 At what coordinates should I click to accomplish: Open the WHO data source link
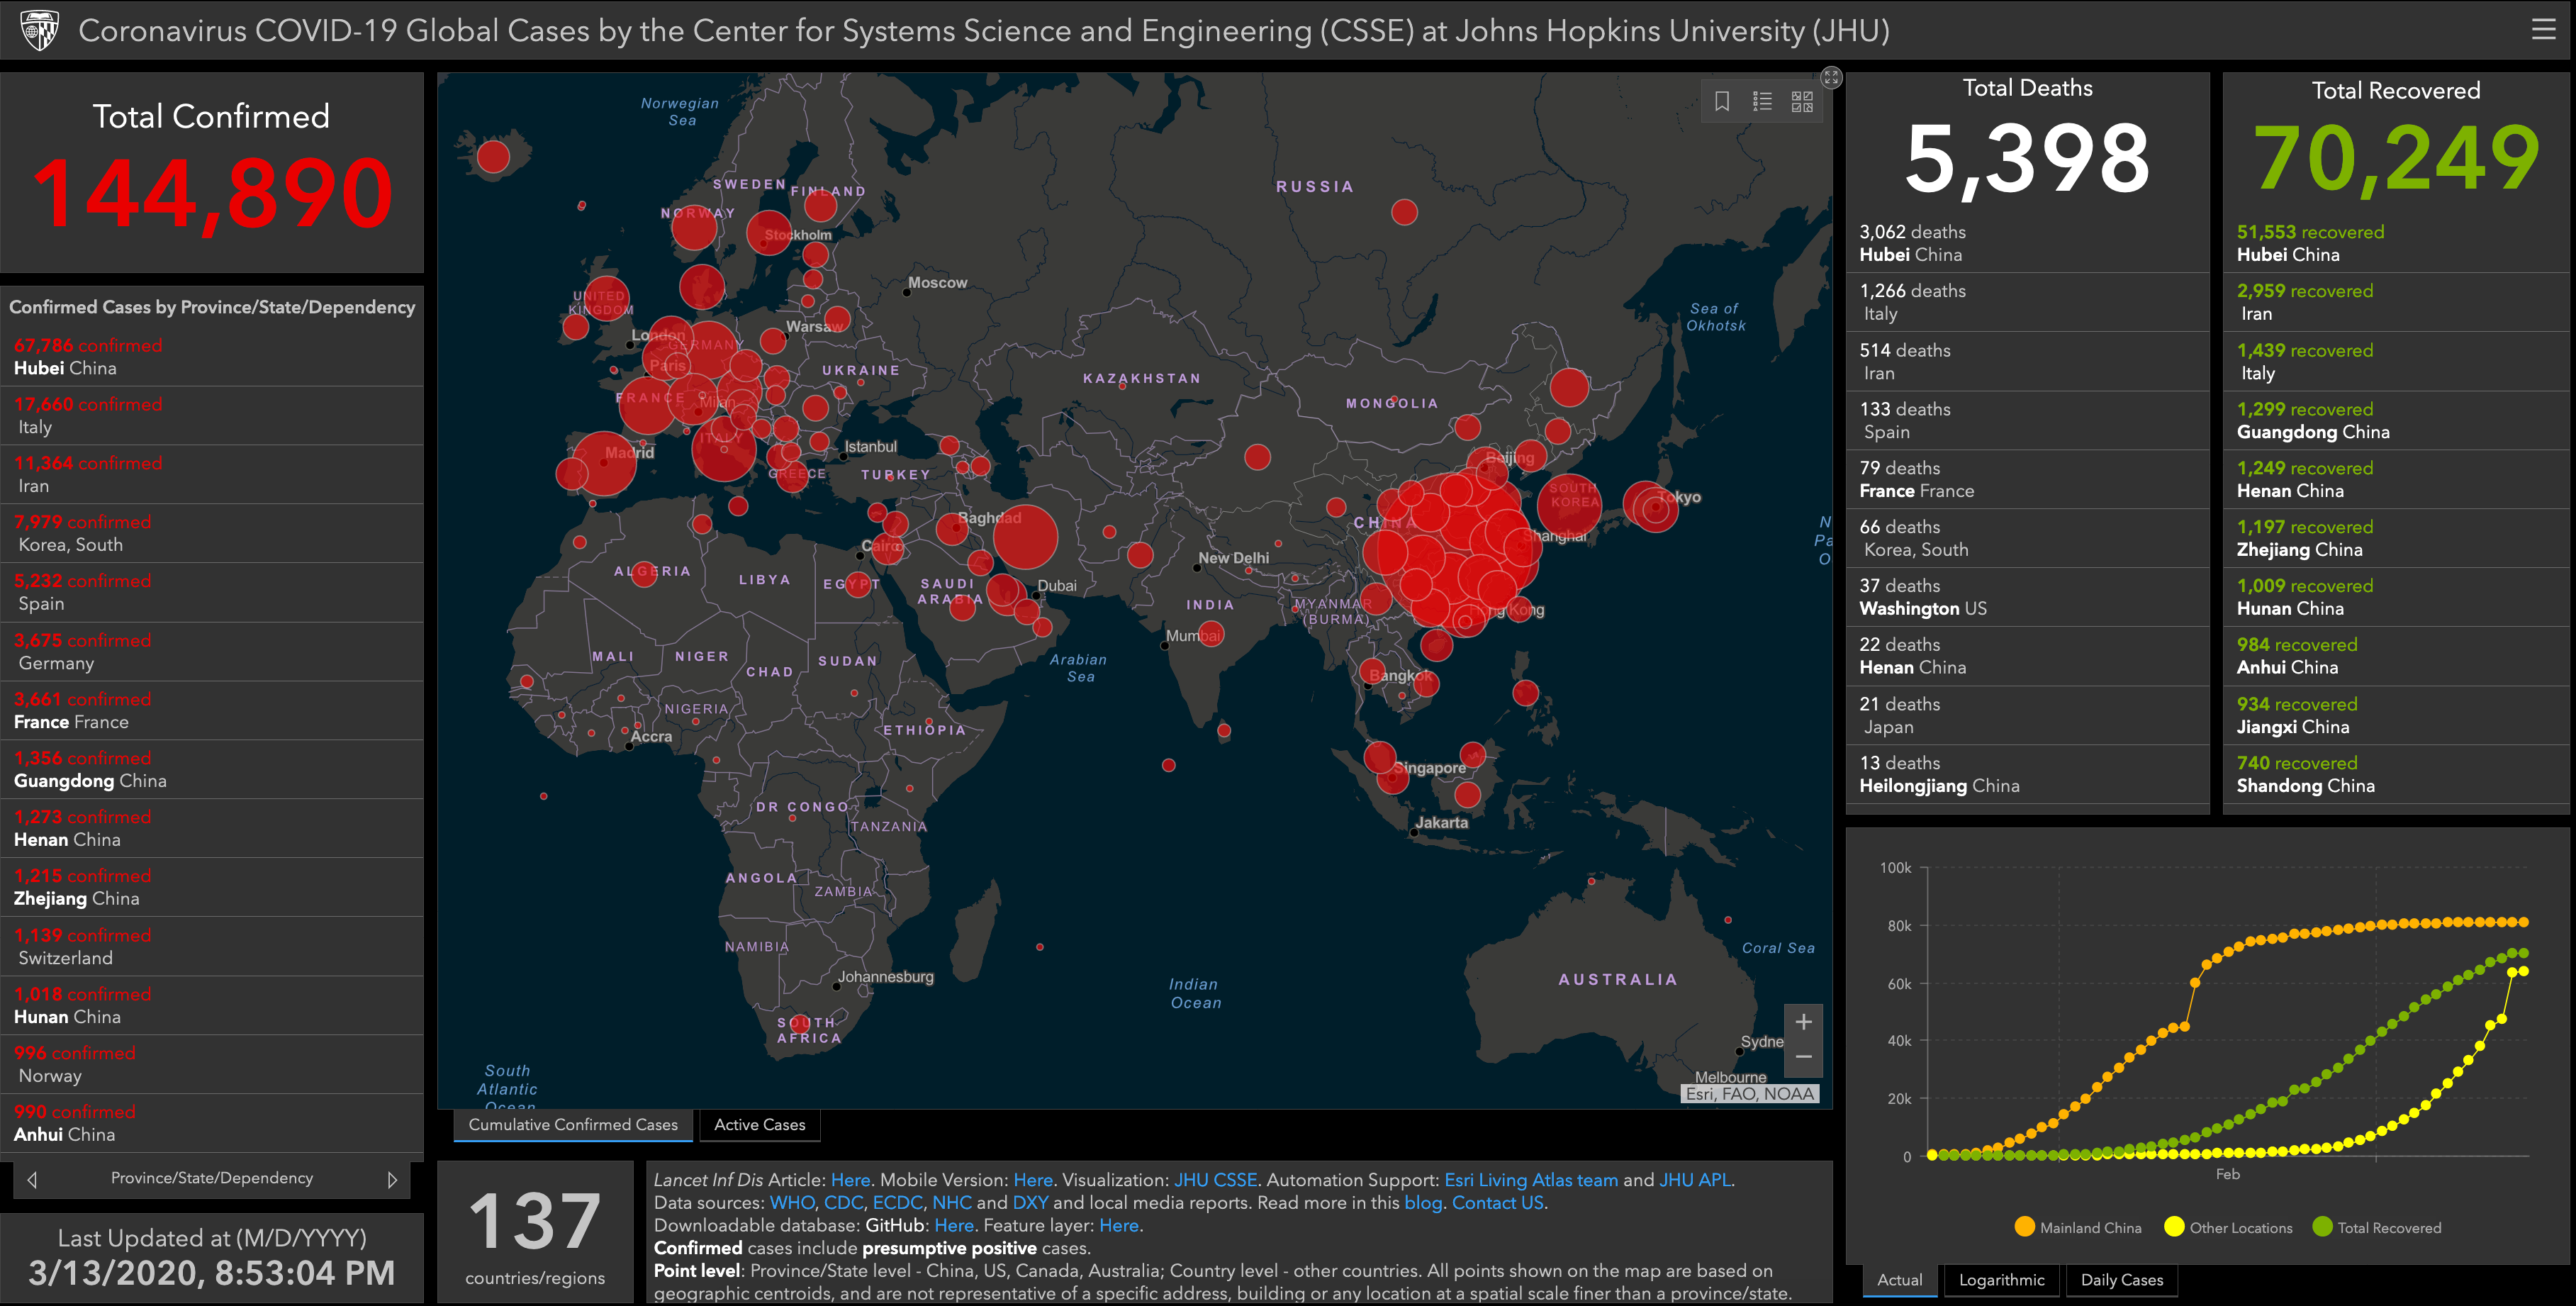coord(792,1203)
